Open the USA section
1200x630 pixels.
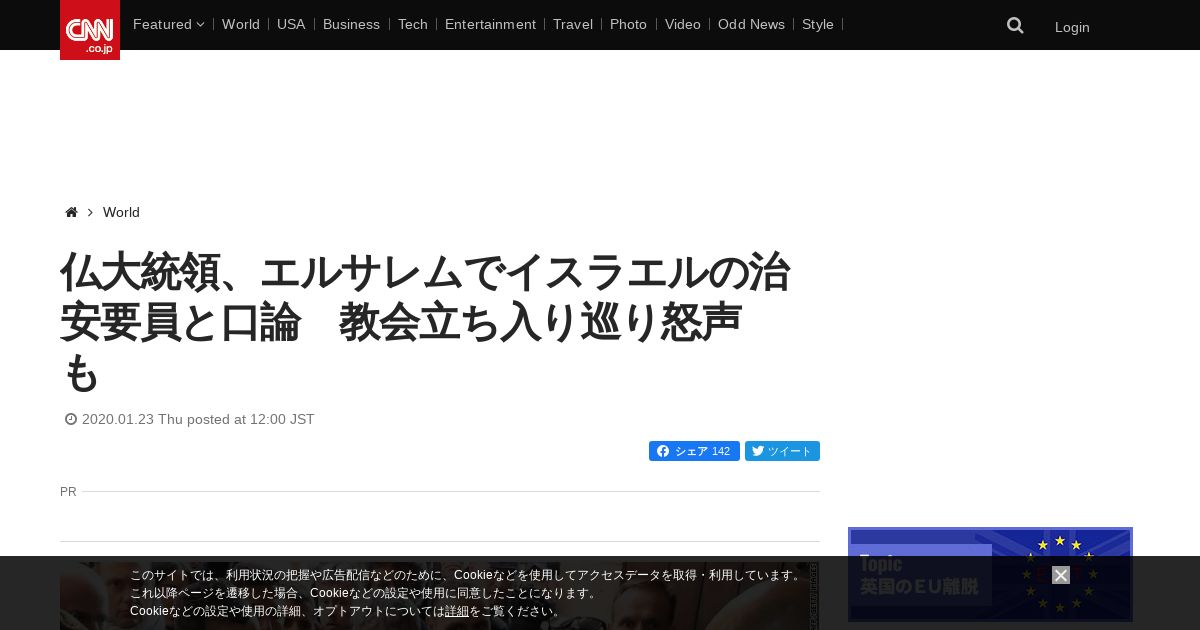291,24
